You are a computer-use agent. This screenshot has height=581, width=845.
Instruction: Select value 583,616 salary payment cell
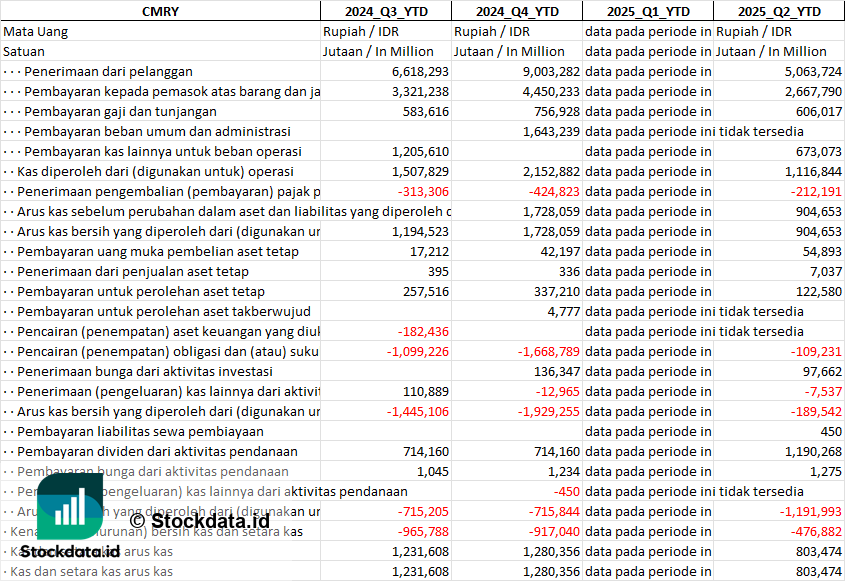(x=386, y=112)
